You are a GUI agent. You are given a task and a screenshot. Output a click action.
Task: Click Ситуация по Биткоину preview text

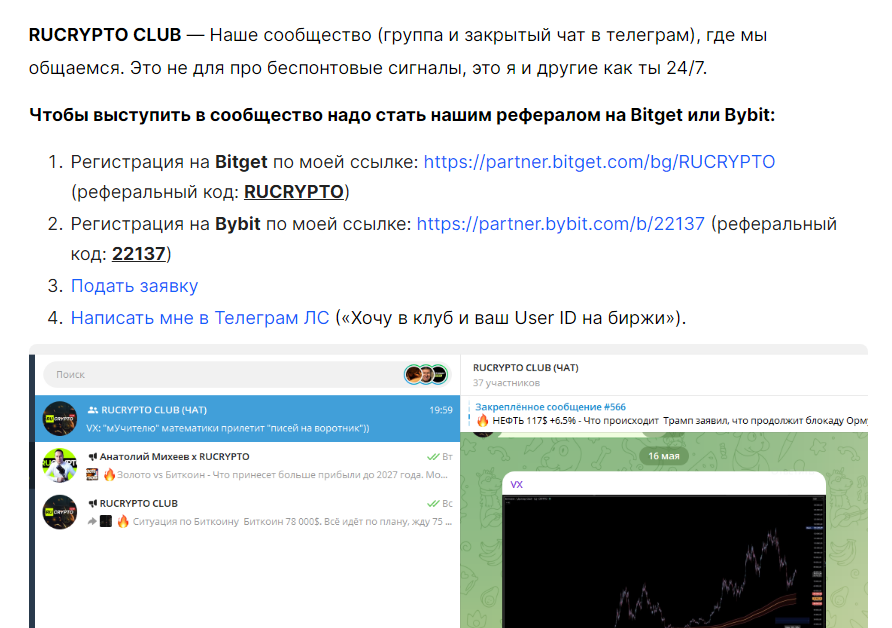pos(292,522)
